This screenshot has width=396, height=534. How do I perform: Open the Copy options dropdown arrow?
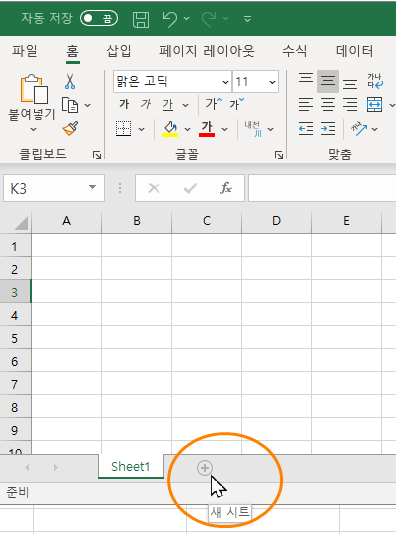pyautogui.click(x=88, y=105)
